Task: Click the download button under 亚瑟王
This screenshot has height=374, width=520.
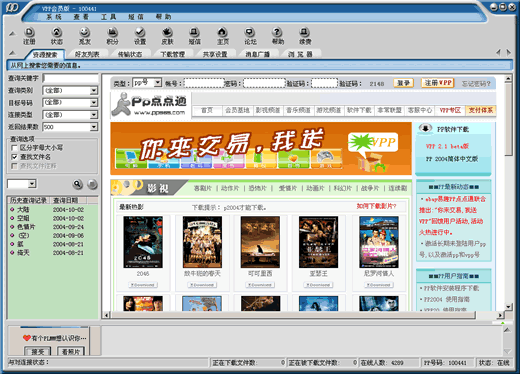Action: coord(318,285)
